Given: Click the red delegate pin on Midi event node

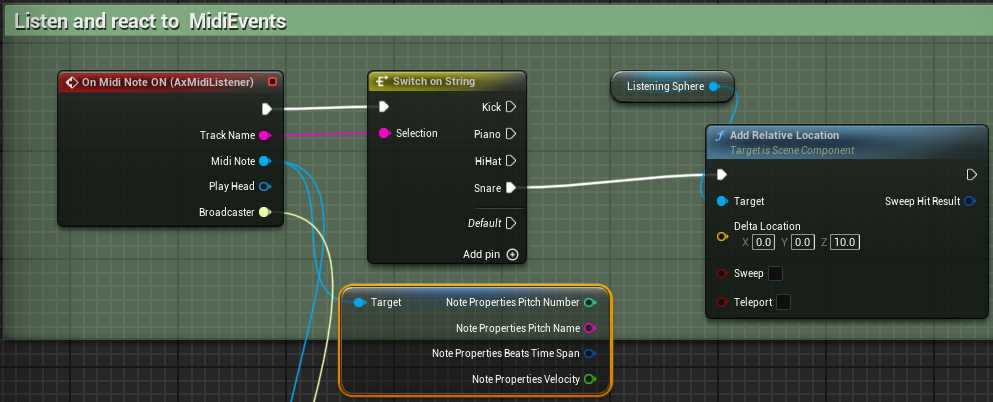Looking at the screenshot, I should click(x=272, y=82).
